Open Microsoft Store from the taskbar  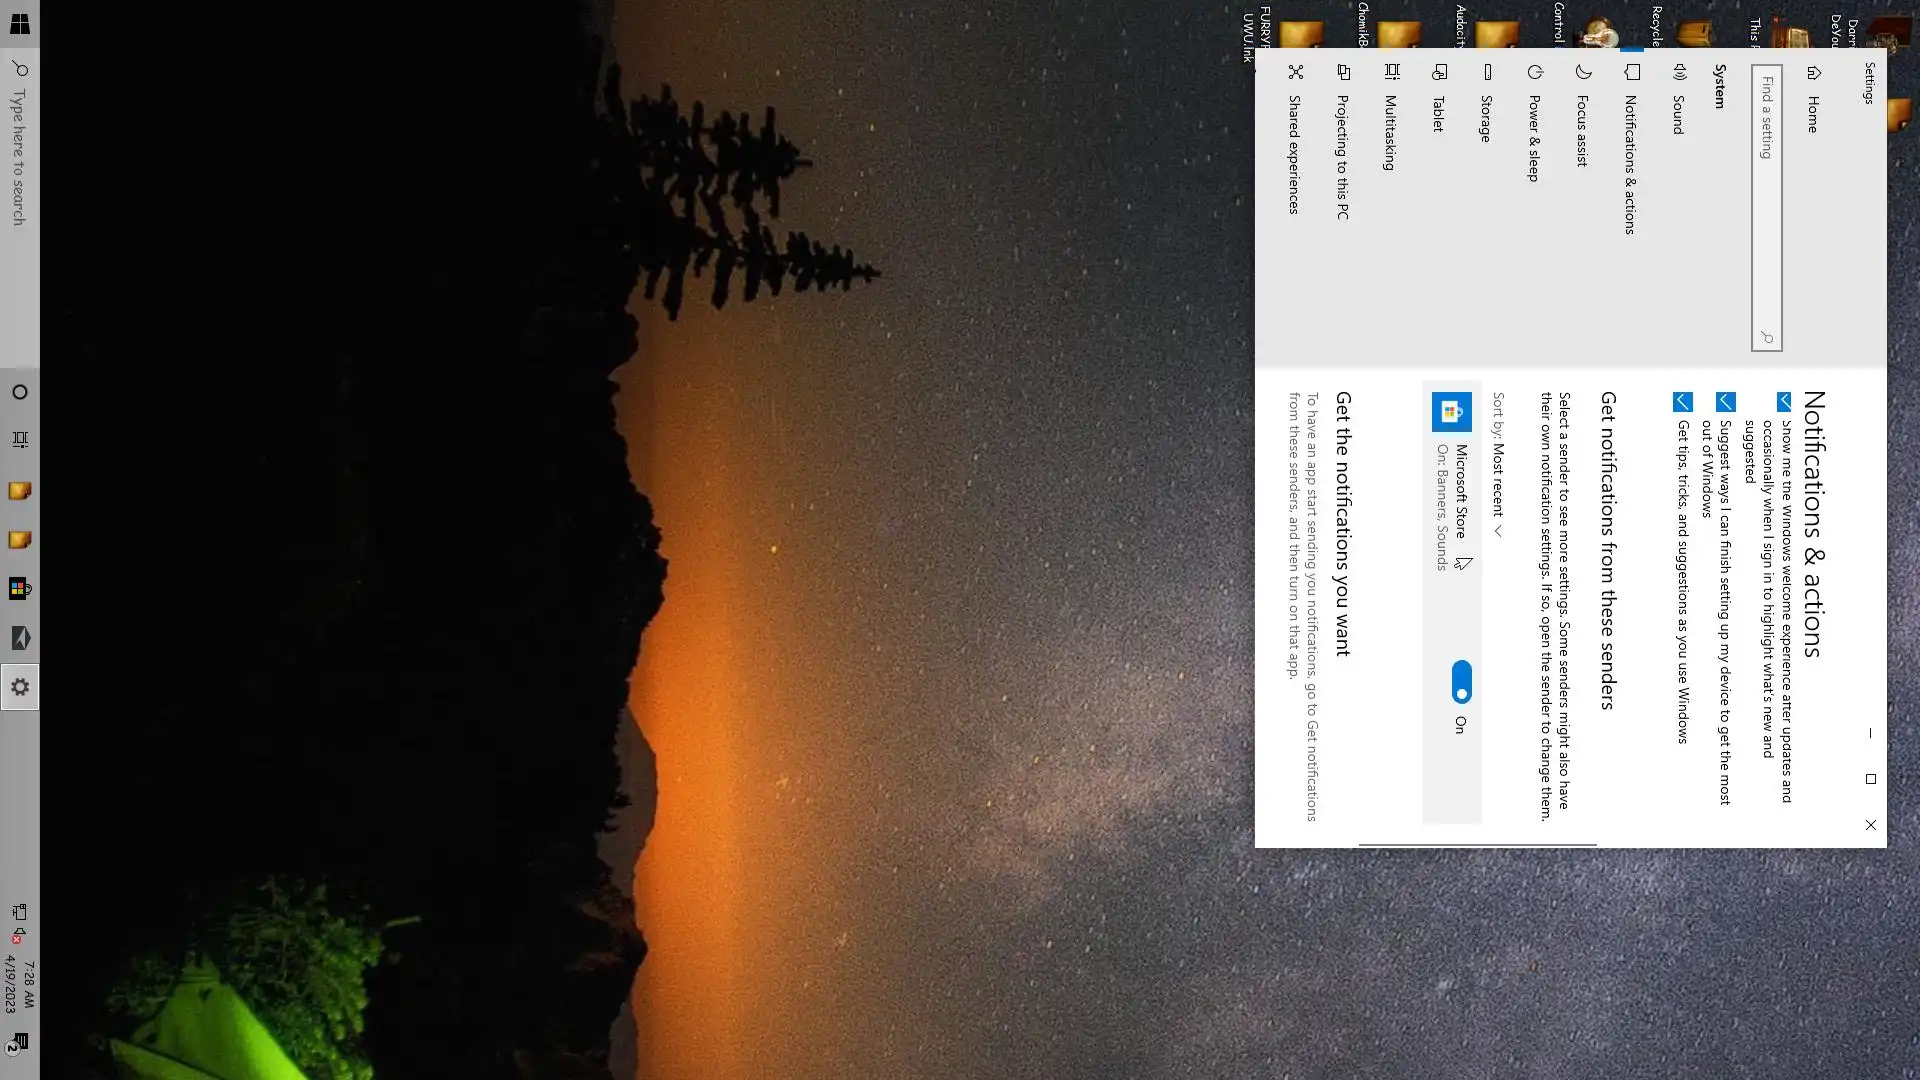click(x=20, y=588)
